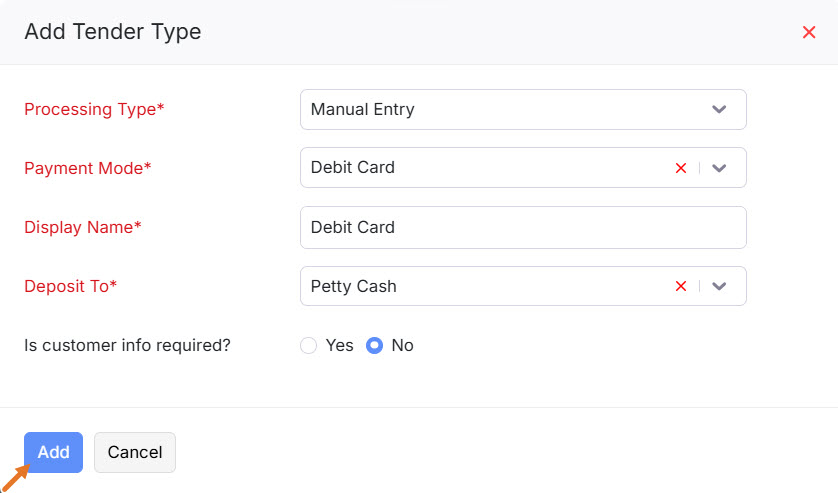838x493 pixels.
Task: Open the Payment Mode chevron
Action: pos(719,168)
